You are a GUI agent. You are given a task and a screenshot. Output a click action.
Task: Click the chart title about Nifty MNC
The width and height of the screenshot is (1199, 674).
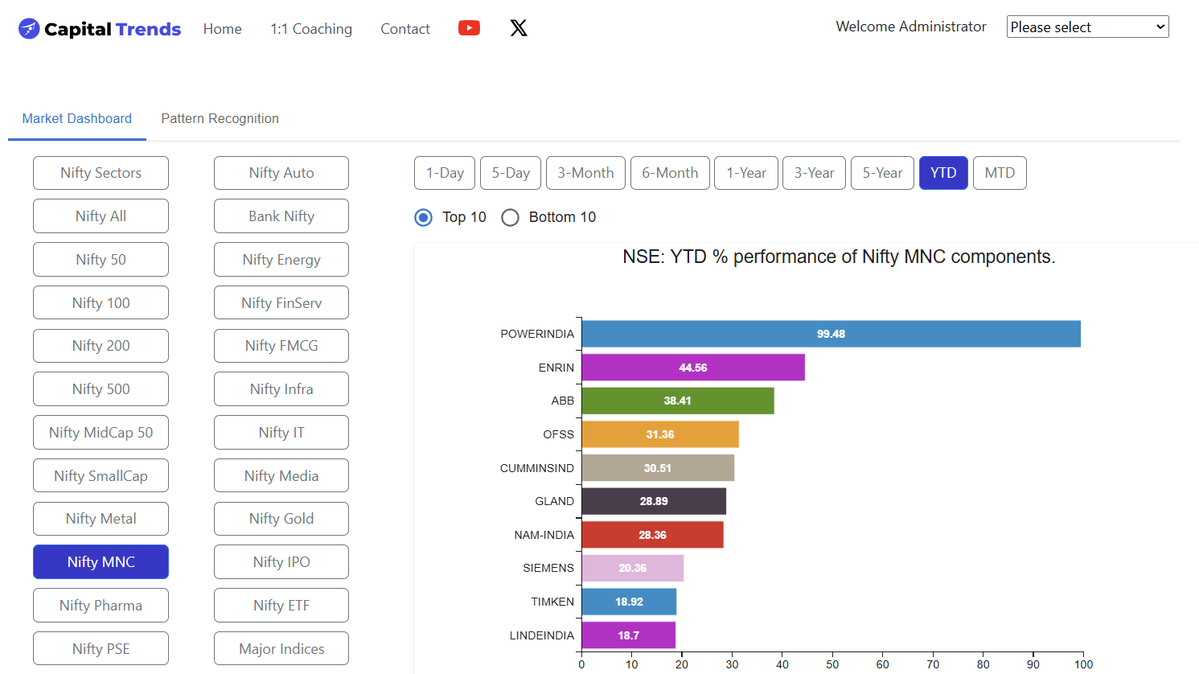[839, 257]
